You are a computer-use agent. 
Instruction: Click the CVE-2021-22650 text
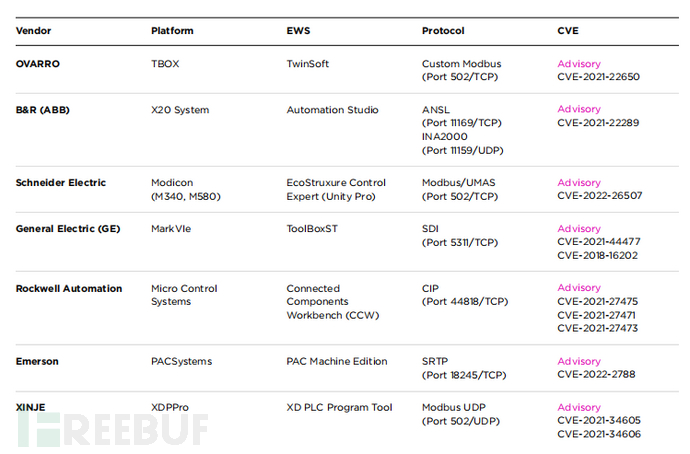(598, 77)
